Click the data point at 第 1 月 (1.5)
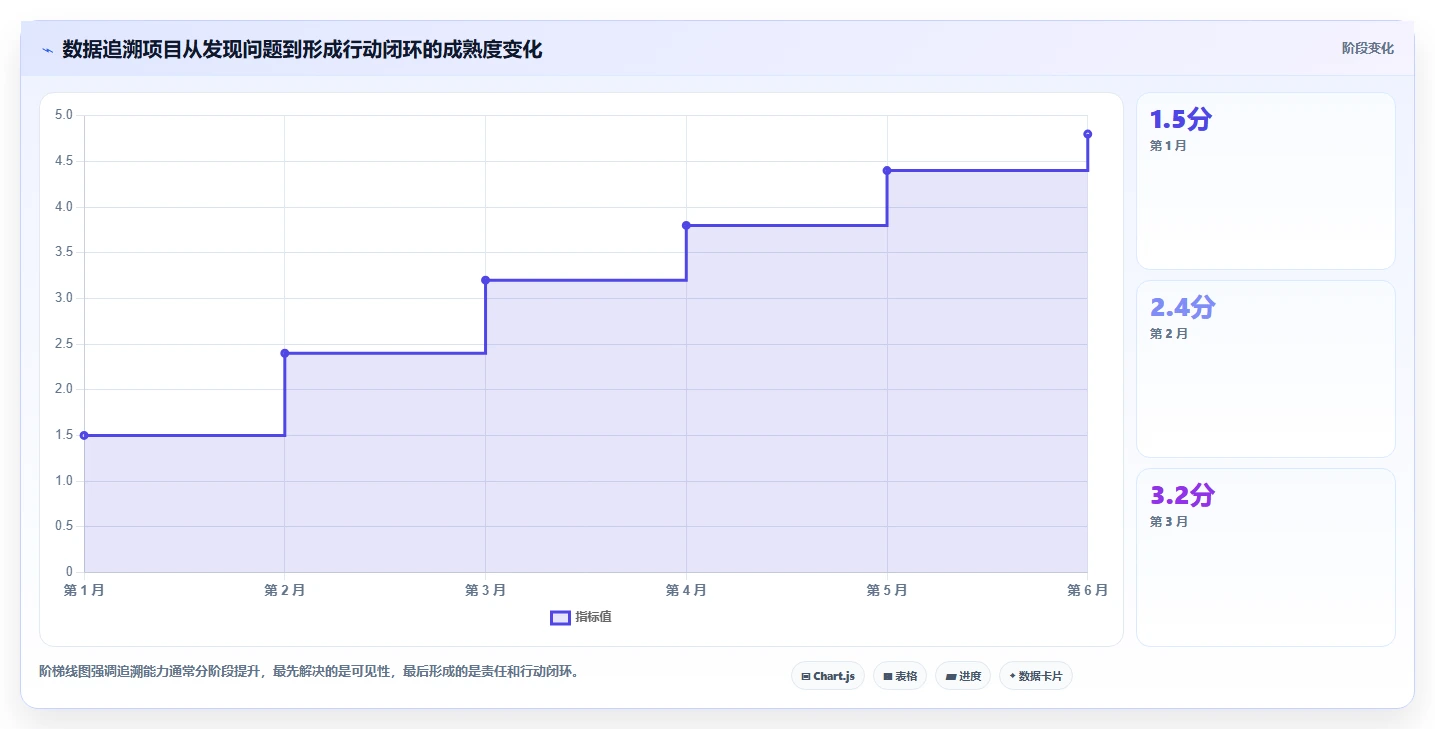 click(x=84, y=435)
